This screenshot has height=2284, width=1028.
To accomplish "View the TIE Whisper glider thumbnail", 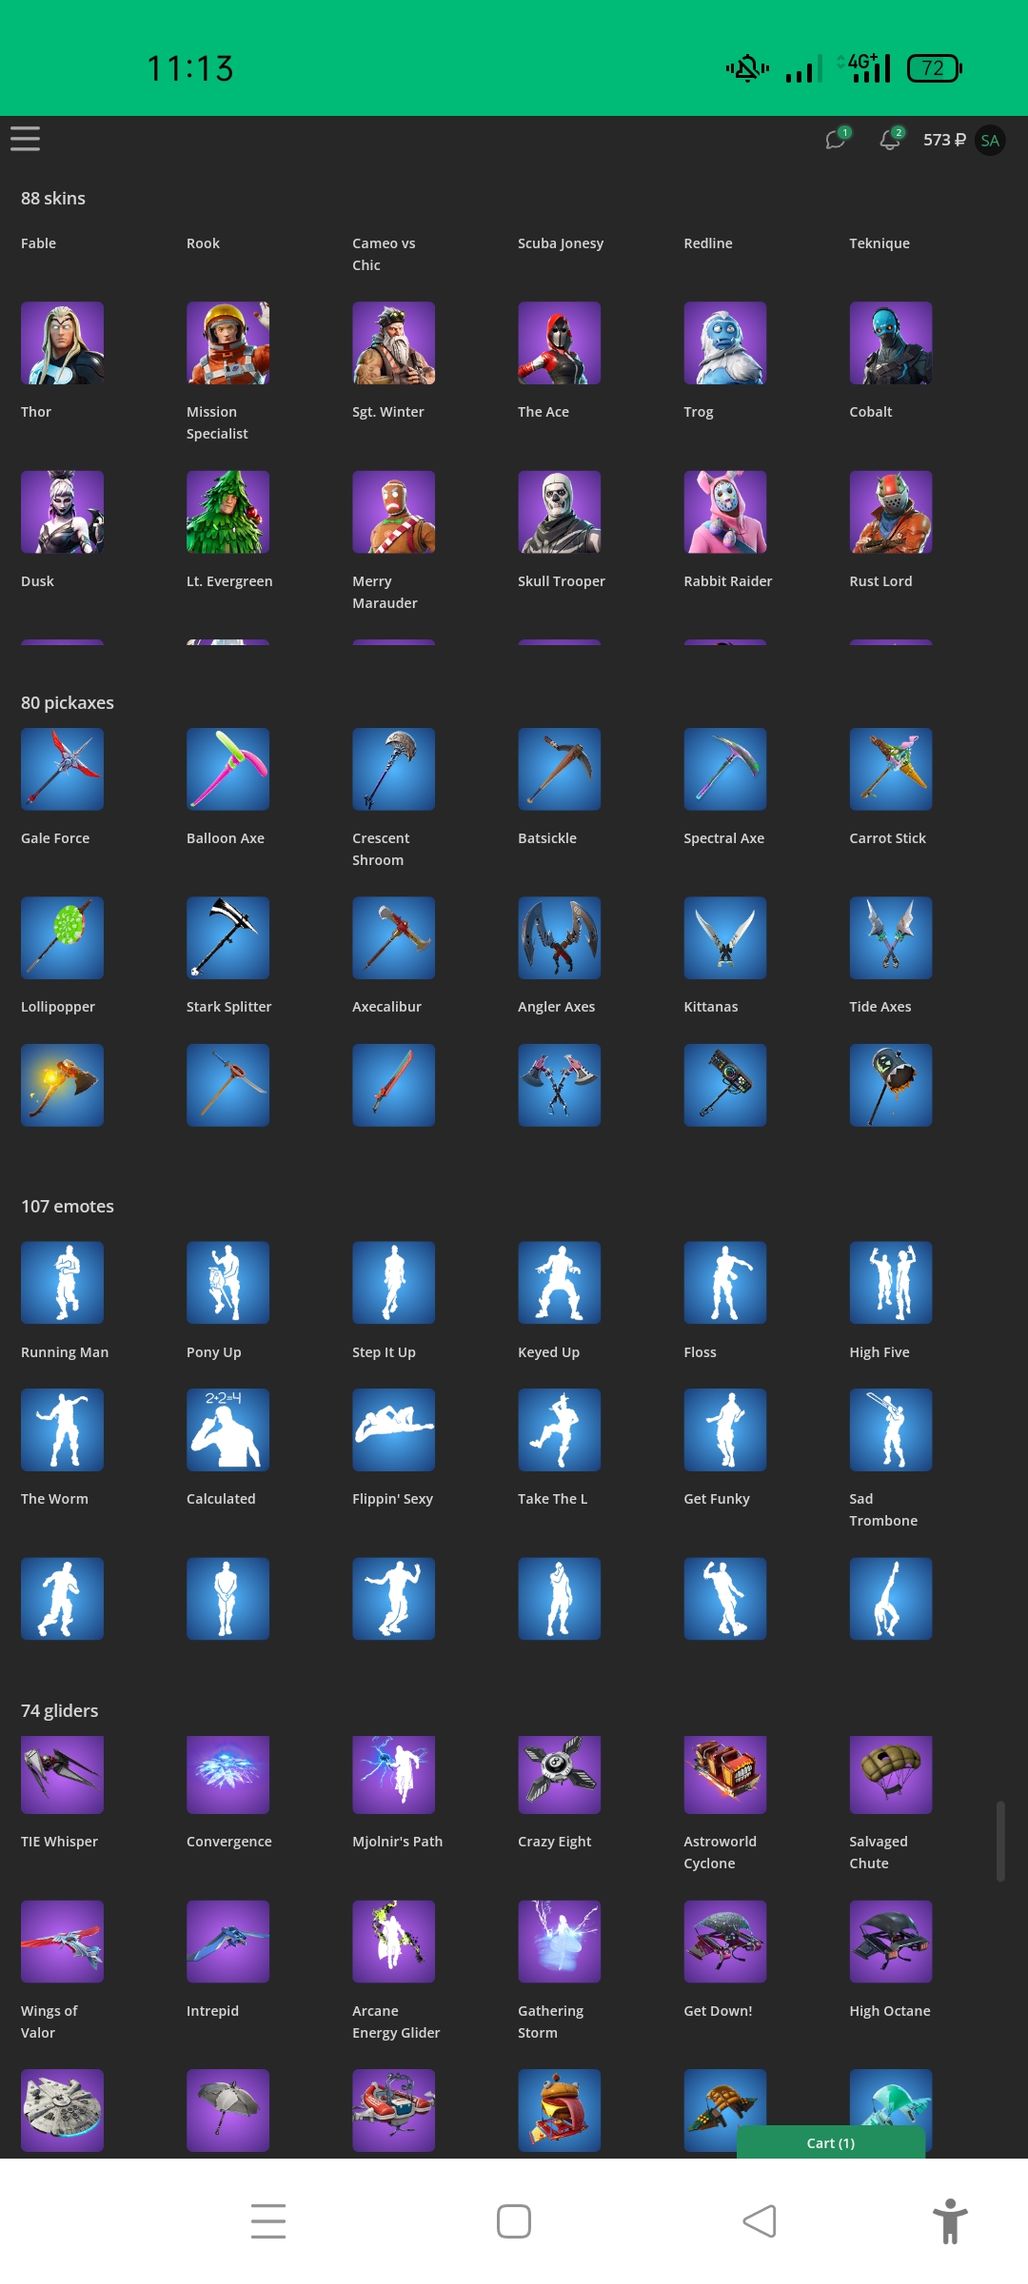I will coord(62,1775).
